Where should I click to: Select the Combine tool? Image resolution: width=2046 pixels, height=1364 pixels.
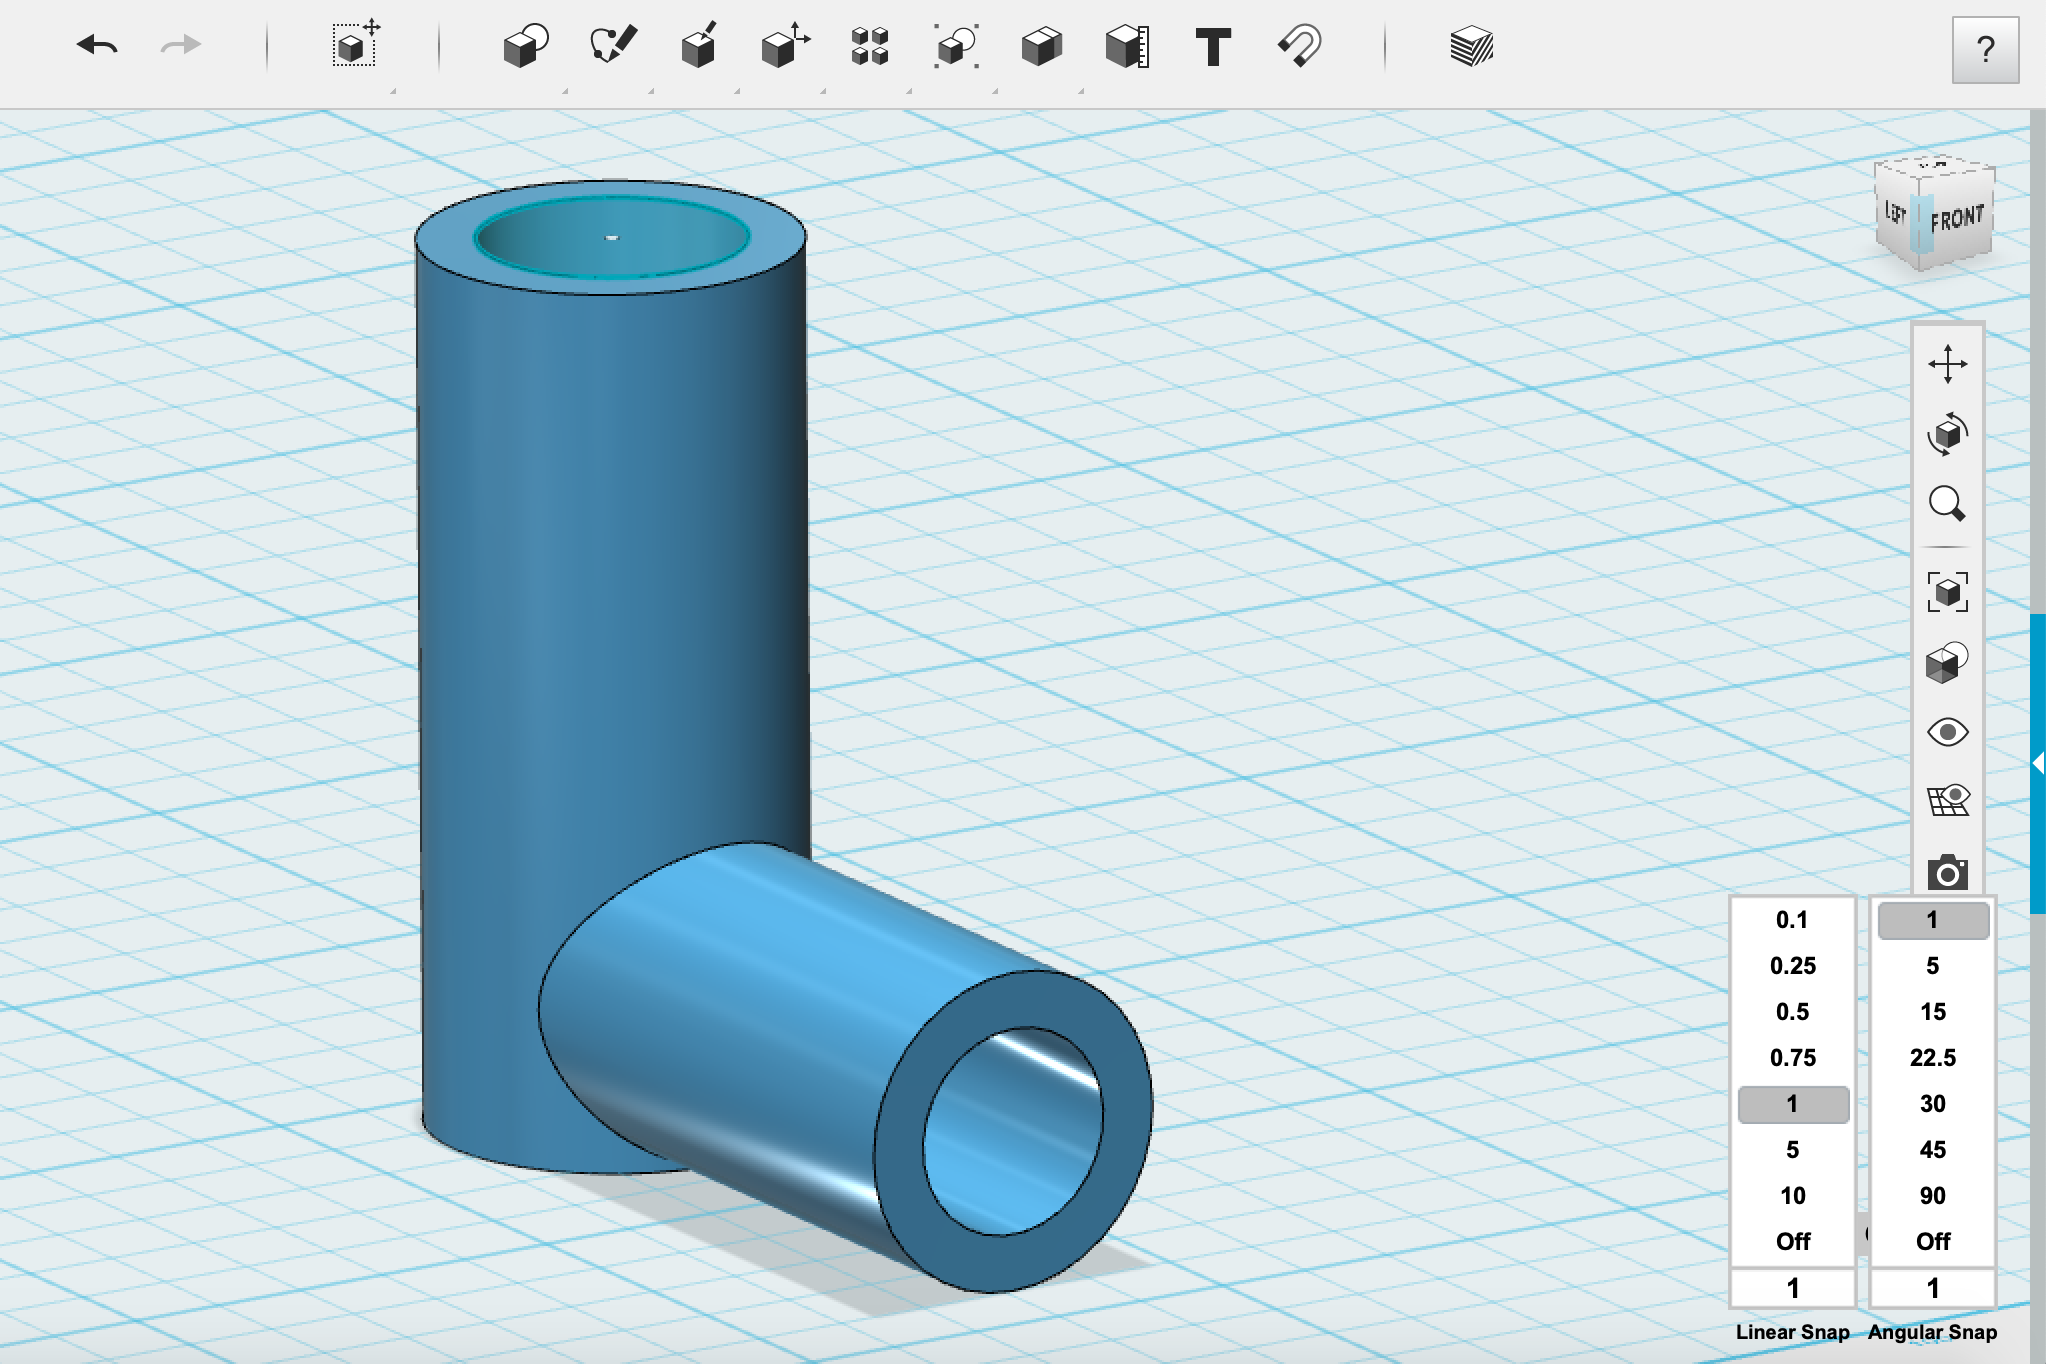[1041, 47]
